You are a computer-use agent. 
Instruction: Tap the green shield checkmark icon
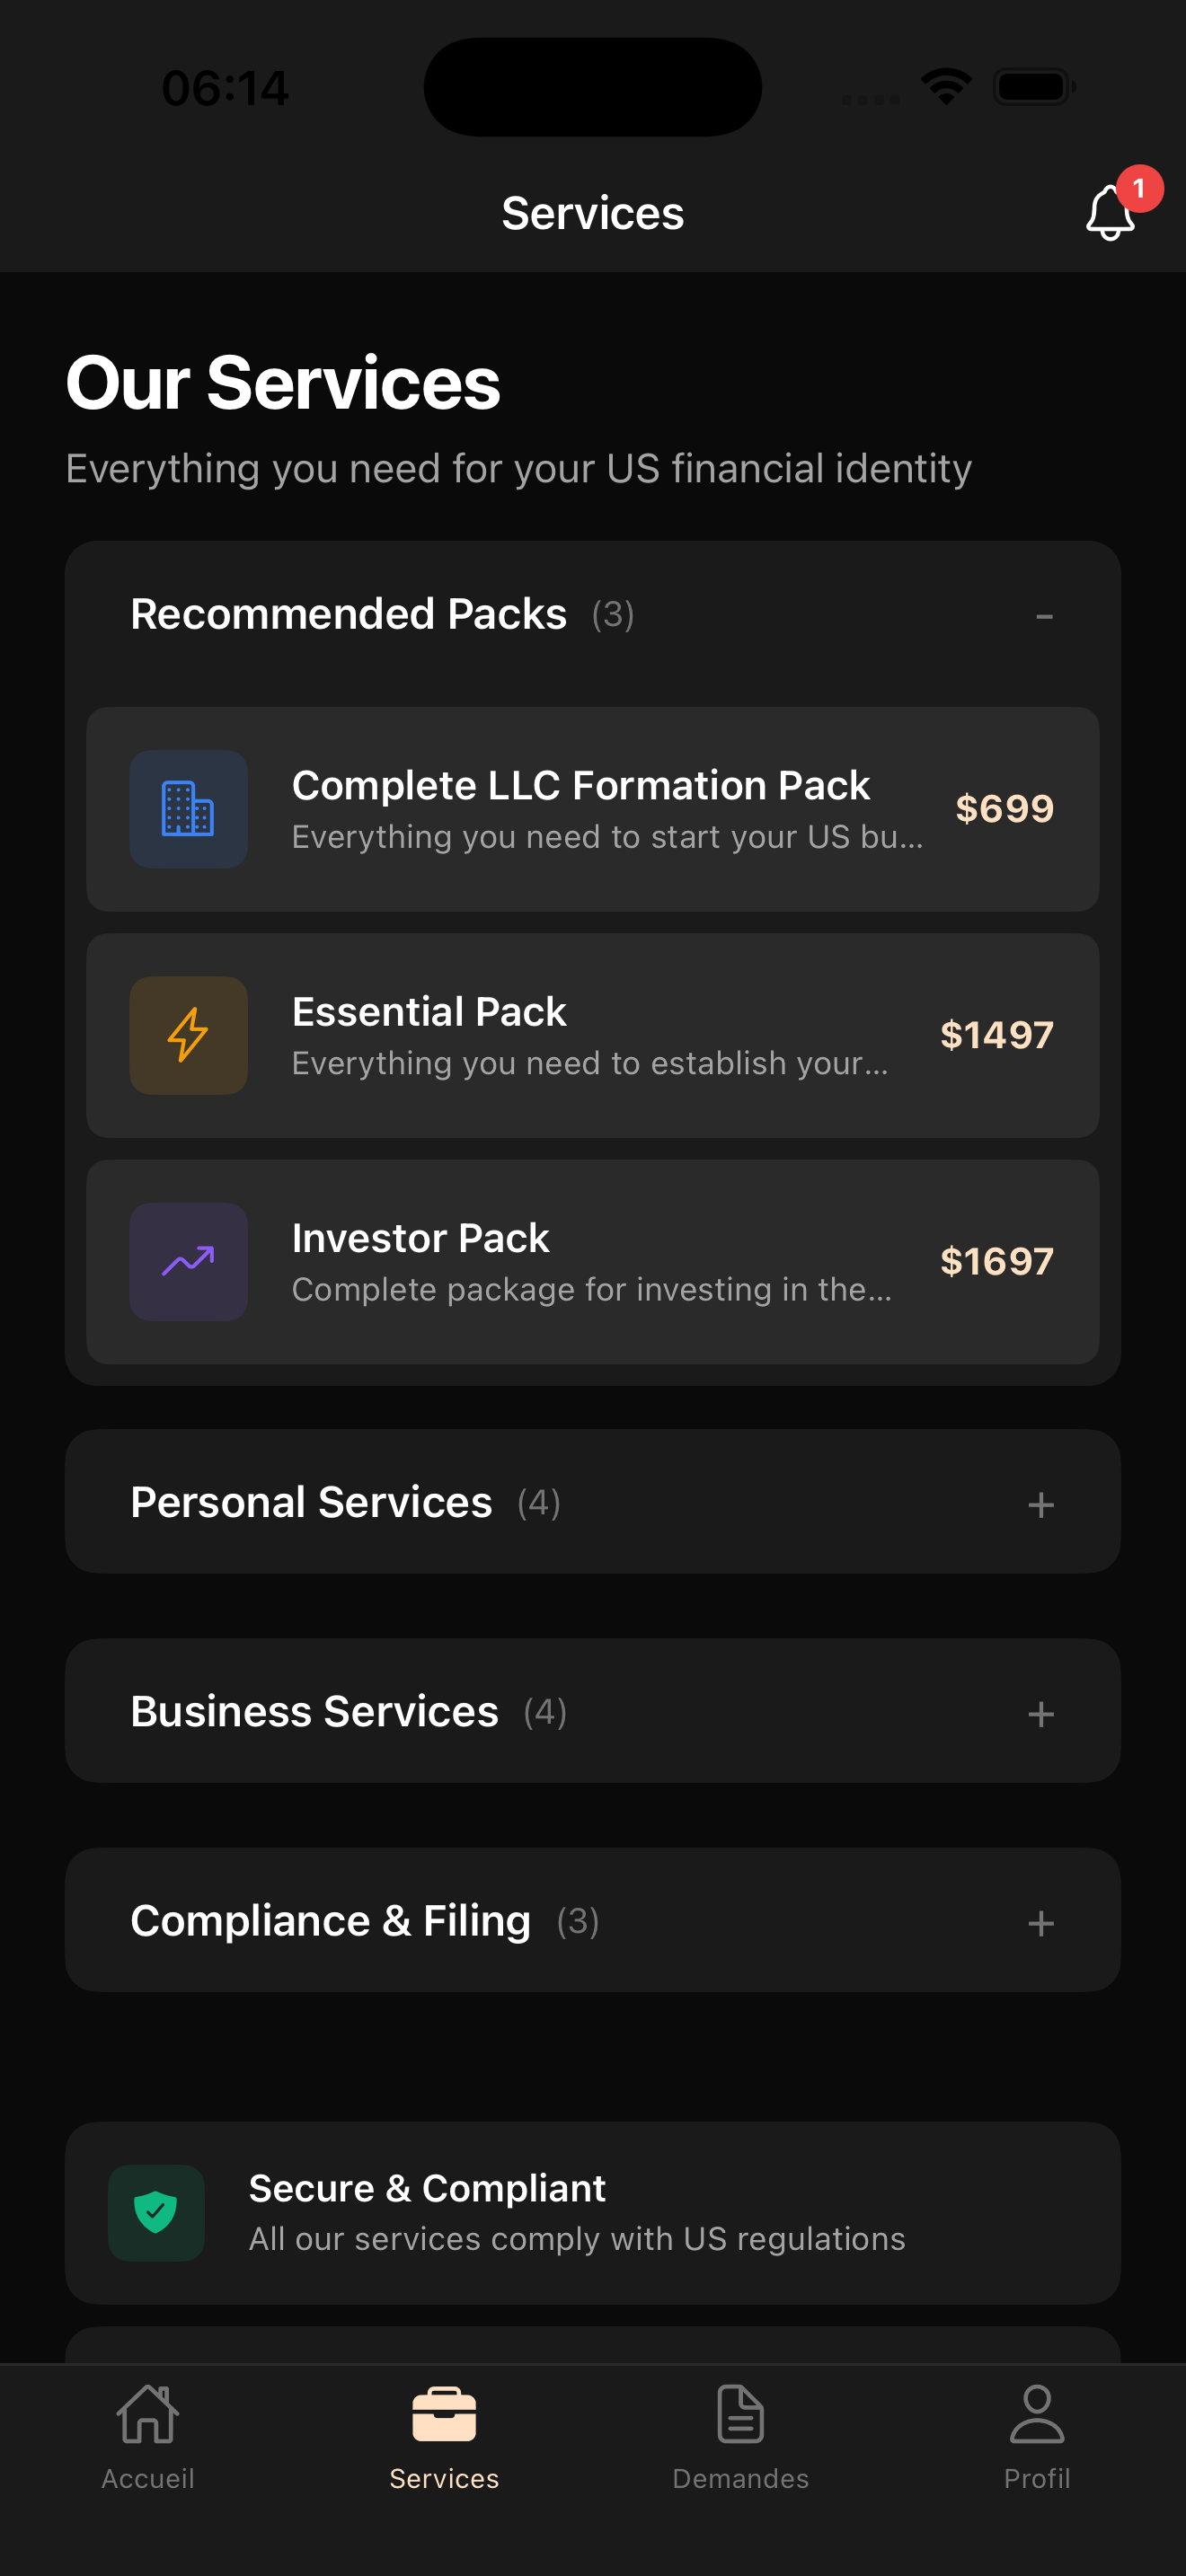point(156,2213)
